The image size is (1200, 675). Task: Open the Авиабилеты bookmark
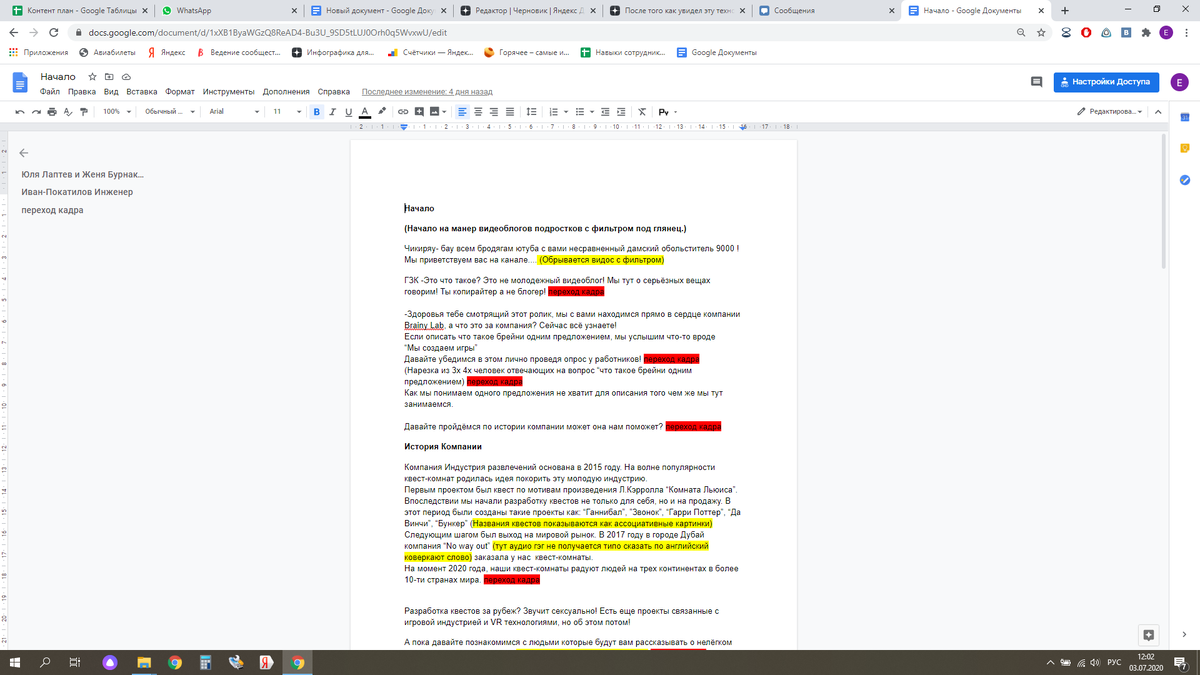(107, 52)
